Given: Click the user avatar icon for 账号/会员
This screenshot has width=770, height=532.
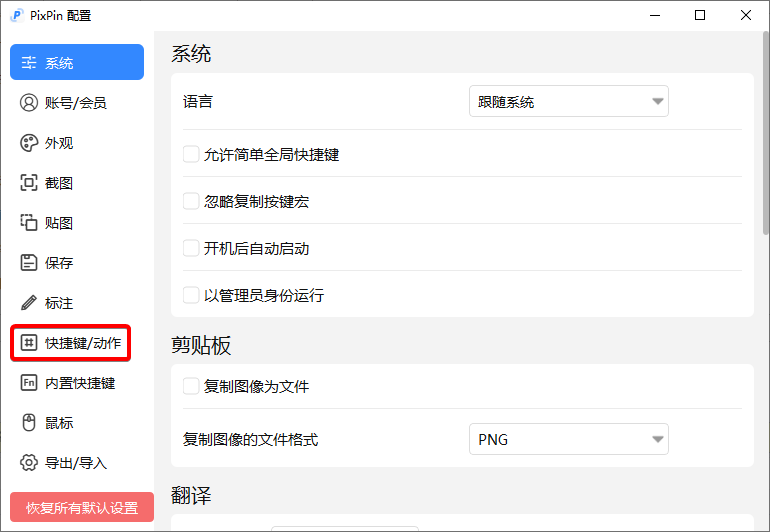Looking at the screenshot, I should click(28, 103).
